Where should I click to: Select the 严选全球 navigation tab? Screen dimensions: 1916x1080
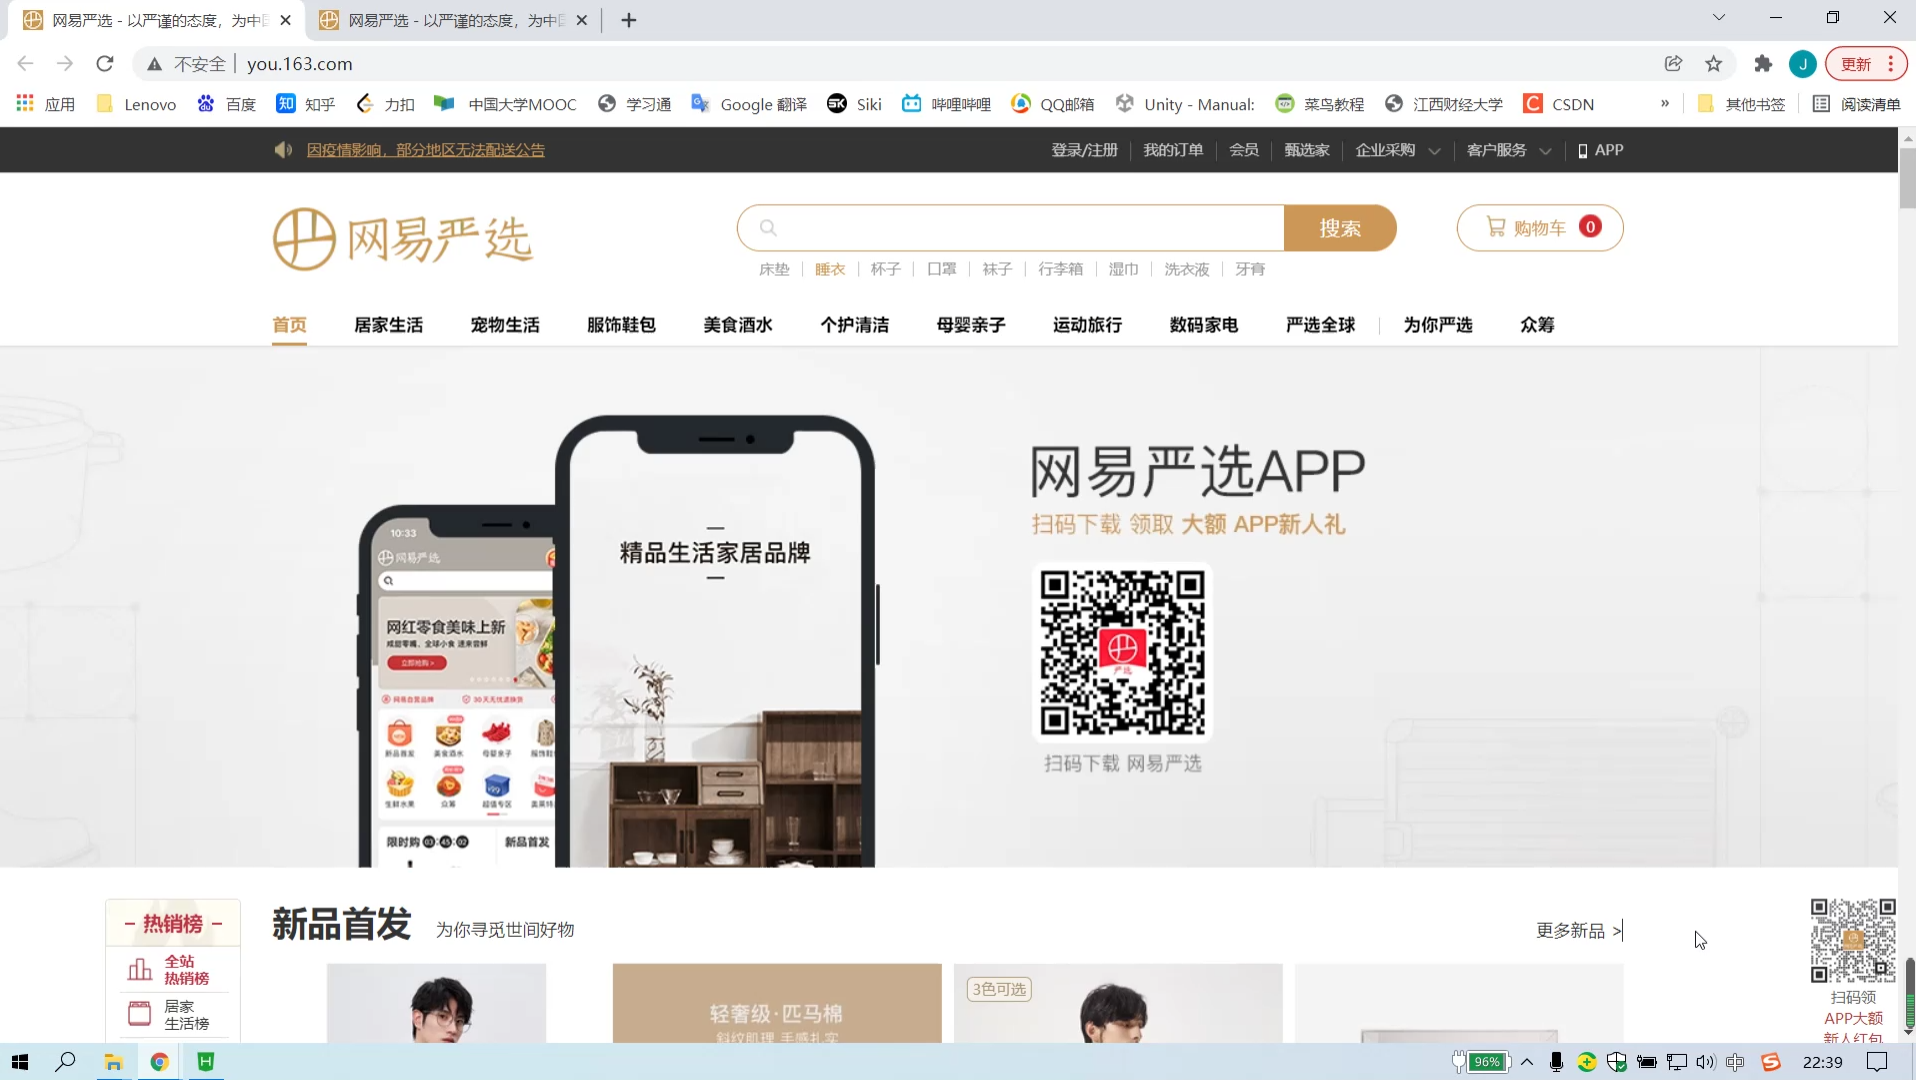(1321, 325)
